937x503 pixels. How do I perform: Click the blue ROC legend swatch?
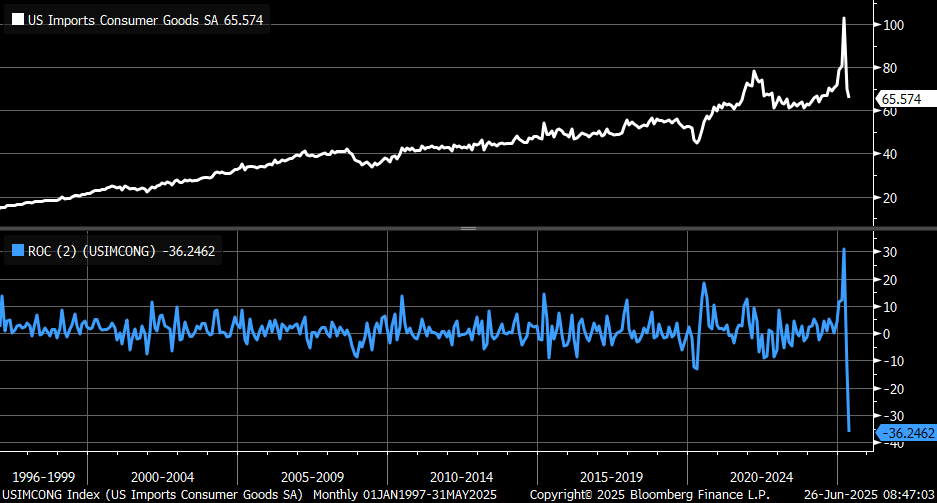point(18,250)
